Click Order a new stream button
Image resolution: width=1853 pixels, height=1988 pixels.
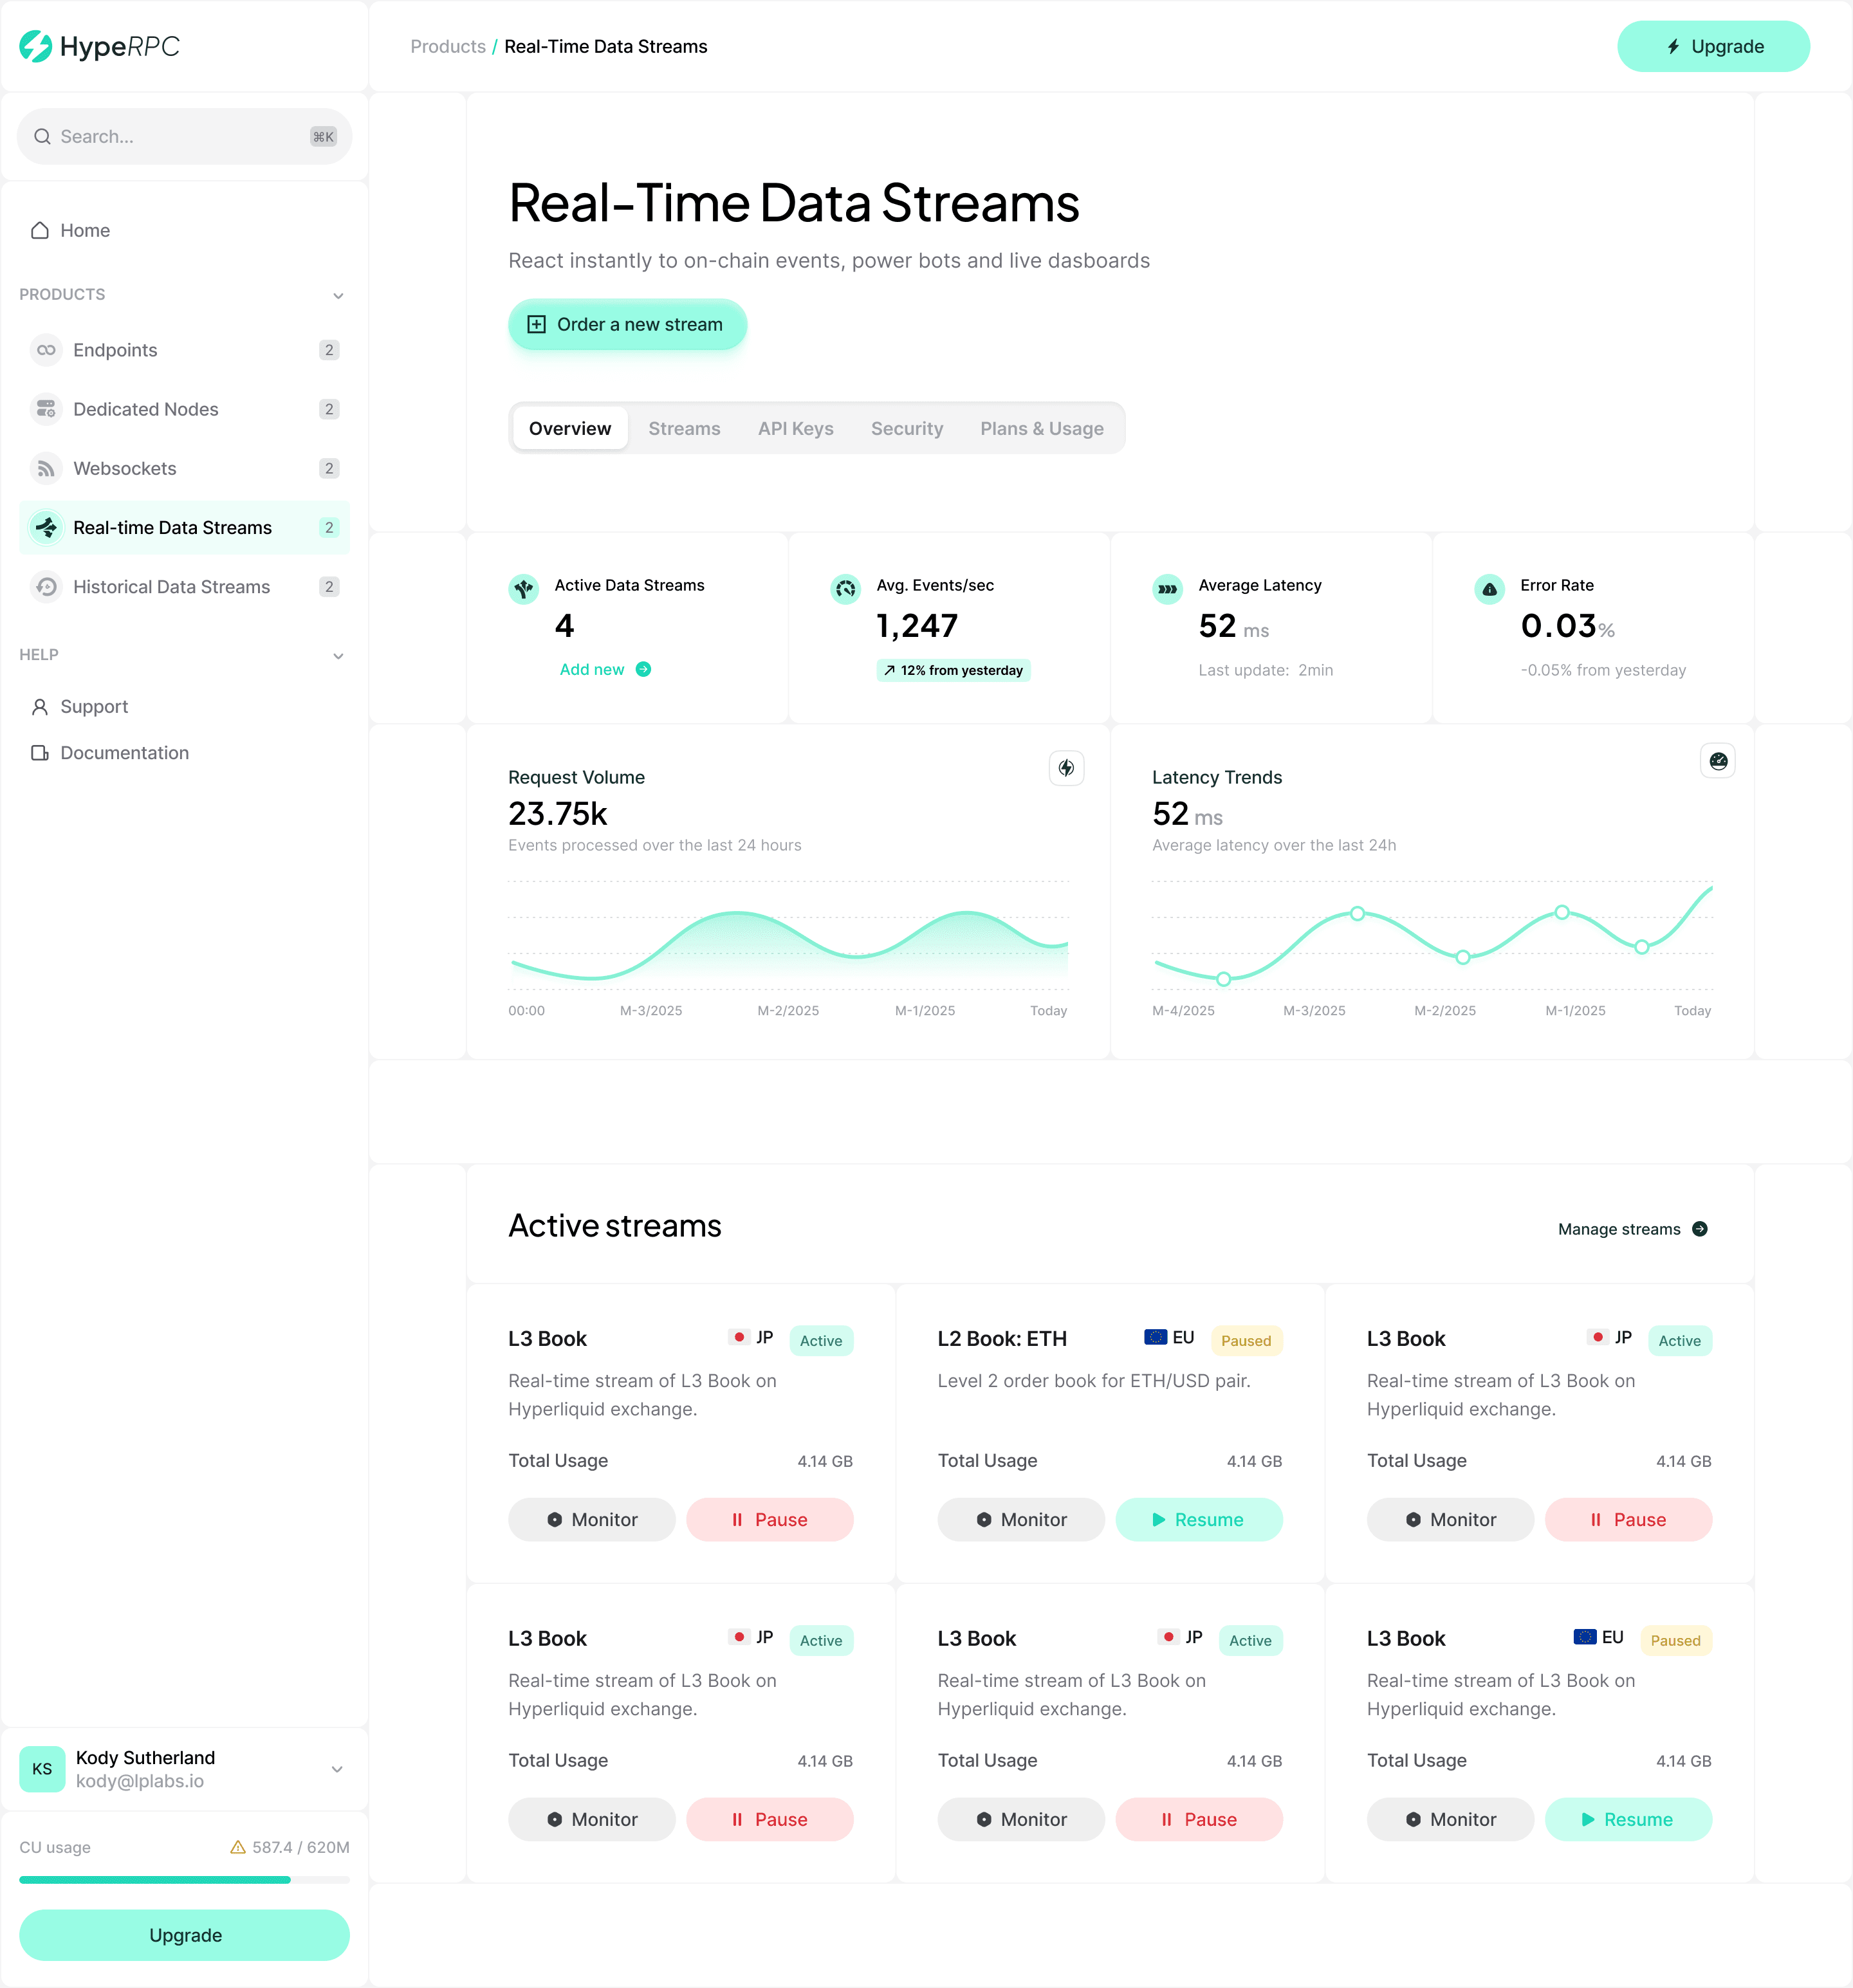(x=627, y=324)
